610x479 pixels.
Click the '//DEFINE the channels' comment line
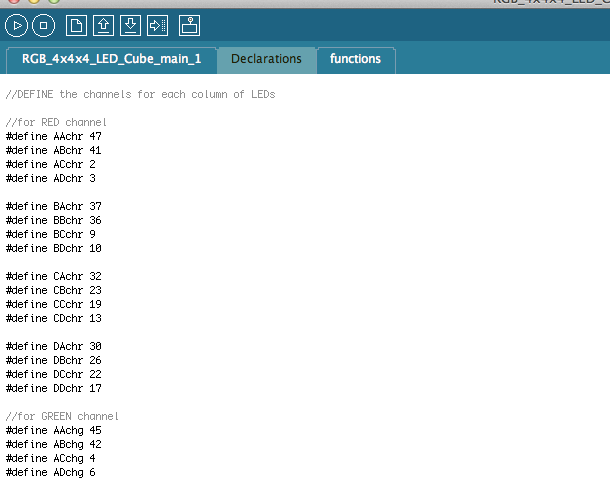tap(140, 94)
